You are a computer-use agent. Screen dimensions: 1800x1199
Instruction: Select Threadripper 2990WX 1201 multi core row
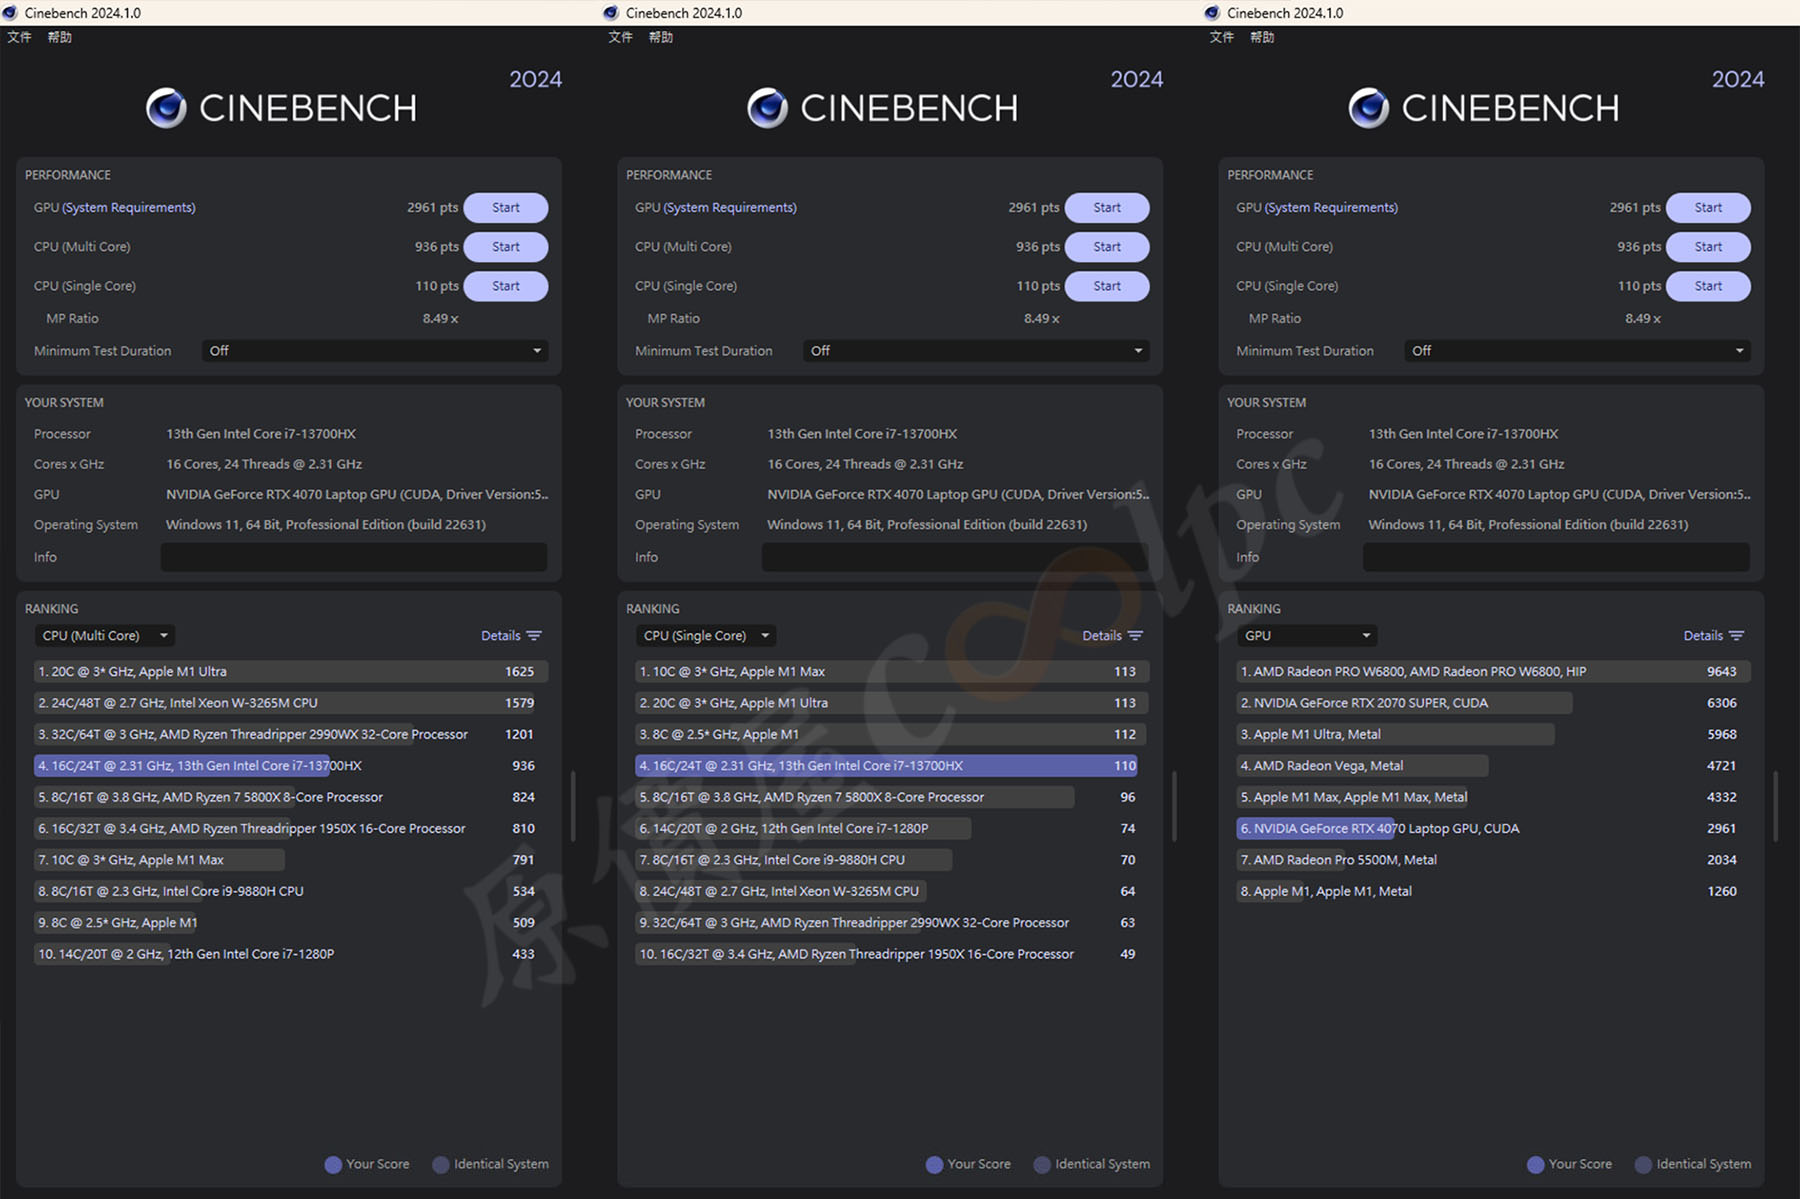click(x=291, y=734)
